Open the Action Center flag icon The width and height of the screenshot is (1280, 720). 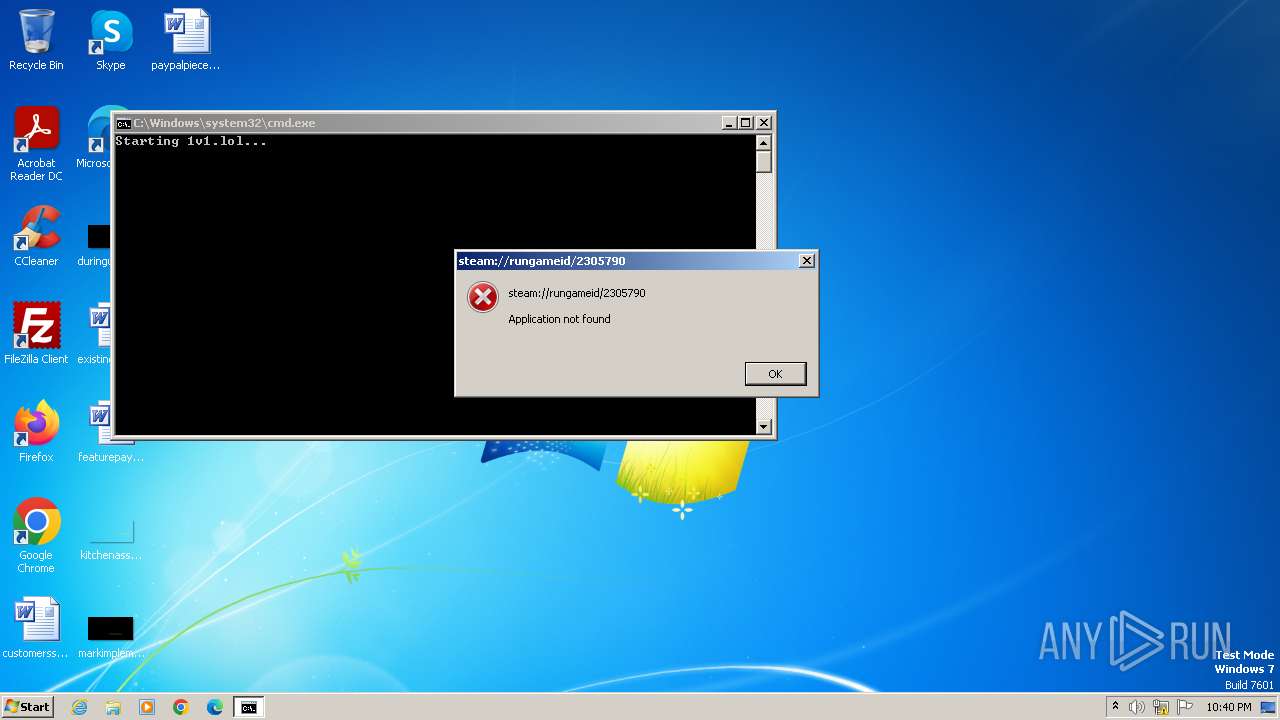(1185, 707)
